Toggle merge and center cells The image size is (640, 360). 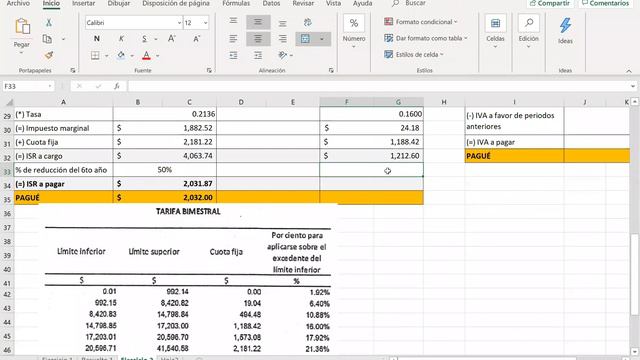click(305, 39)
